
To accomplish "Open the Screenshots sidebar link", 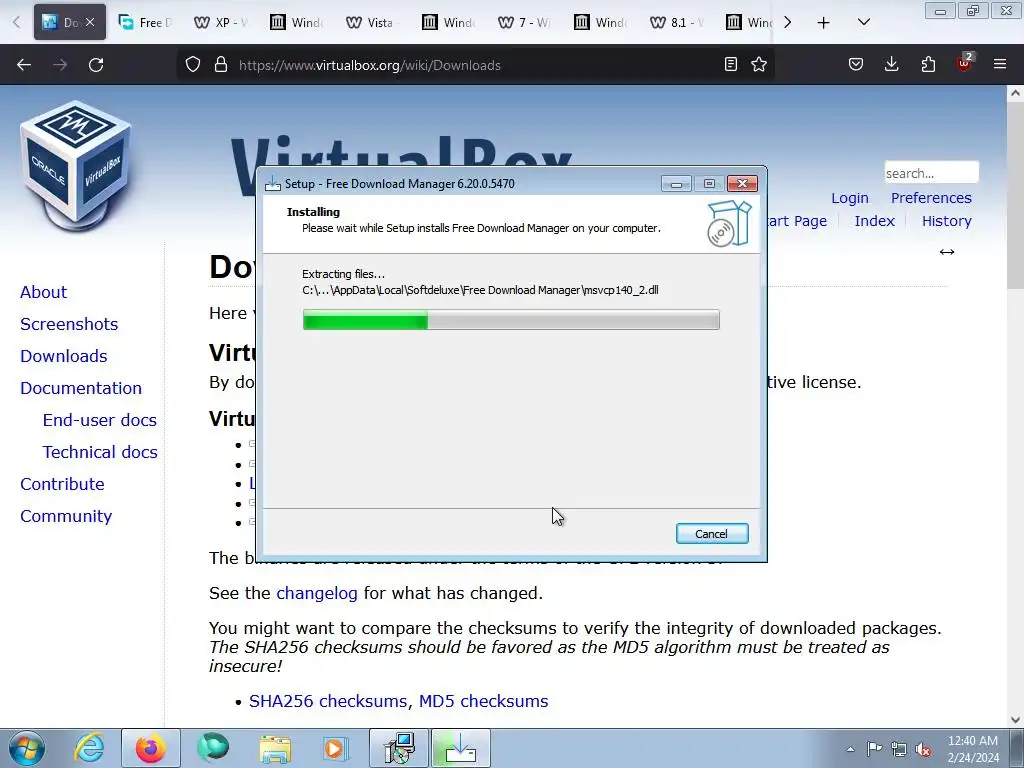I will 69,324.
